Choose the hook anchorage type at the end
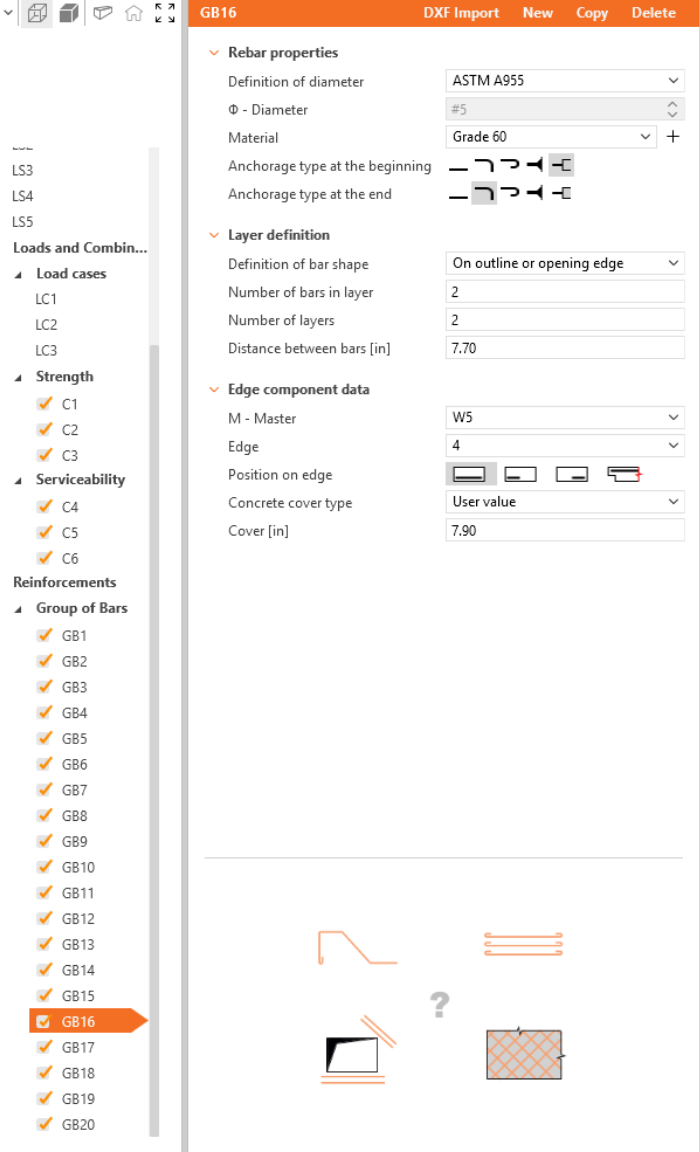 point(510,194)
